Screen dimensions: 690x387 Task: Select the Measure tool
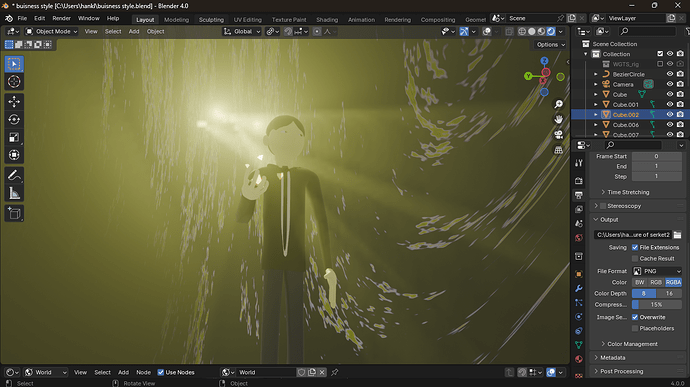tap(14, 193)
